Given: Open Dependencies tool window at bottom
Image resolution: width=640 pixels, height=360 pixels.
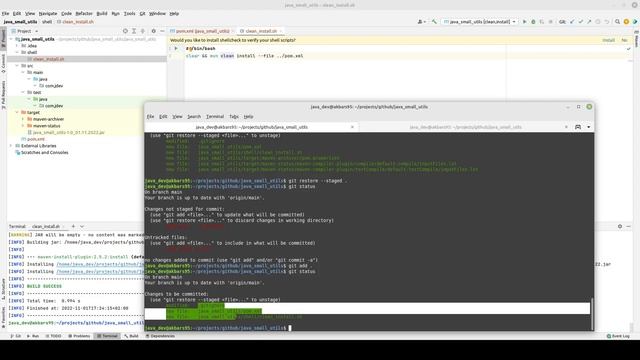Looking at the screenshot, I should click(160, 336).
